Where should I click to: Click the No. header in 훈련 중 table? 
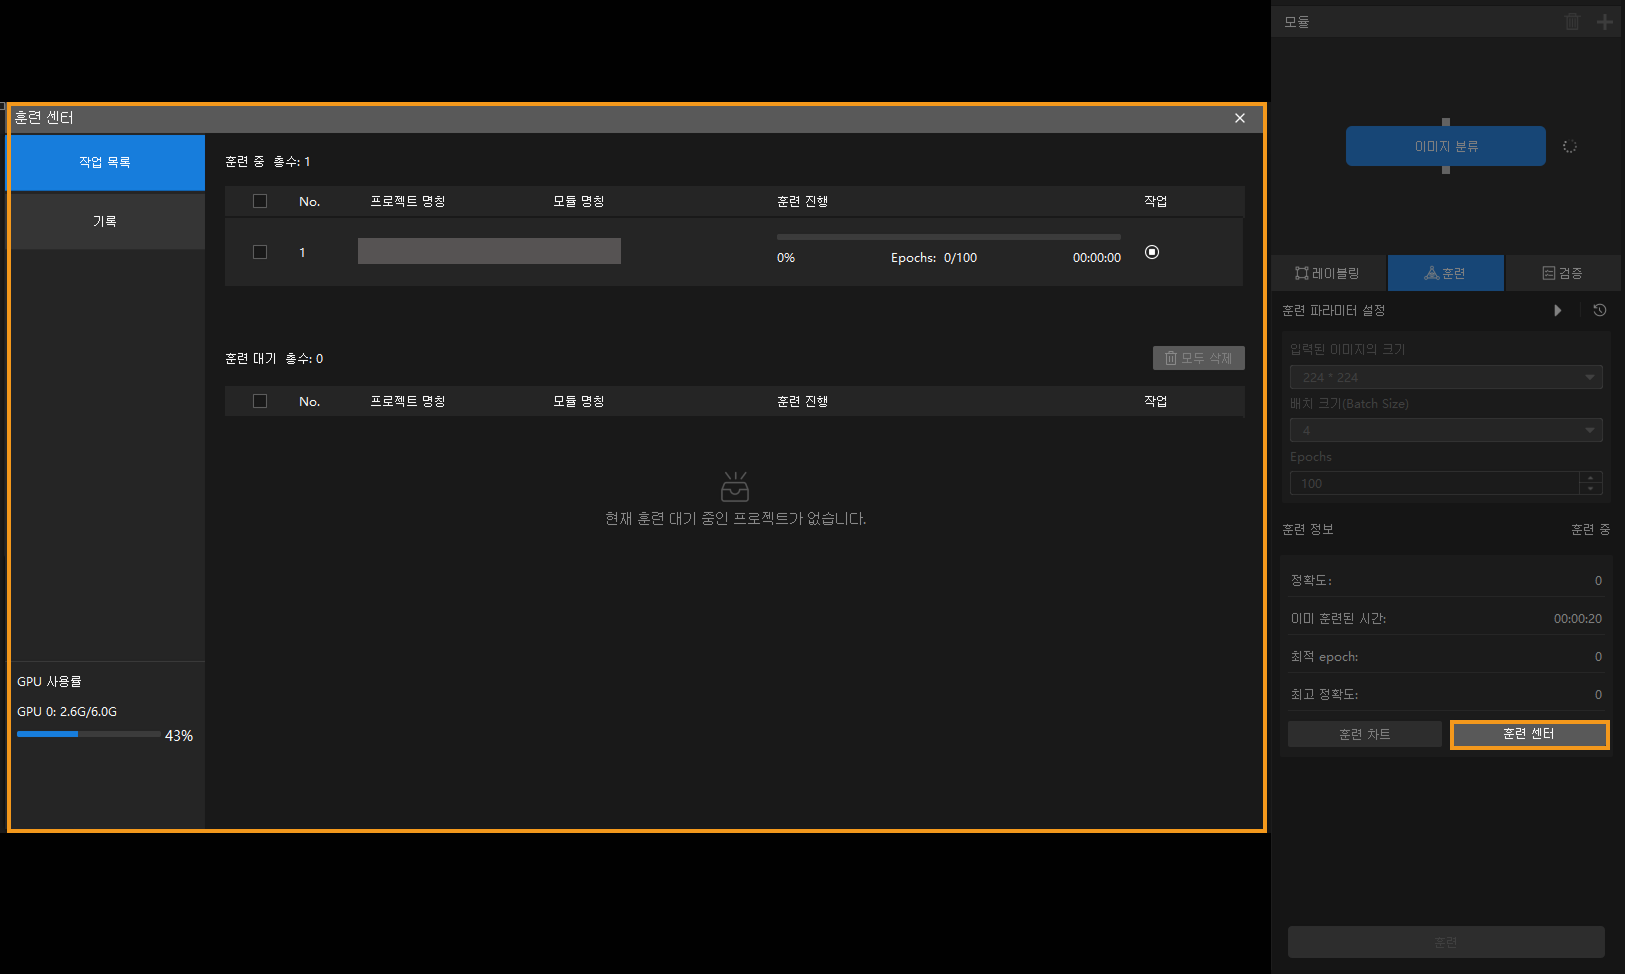(310, 201)
